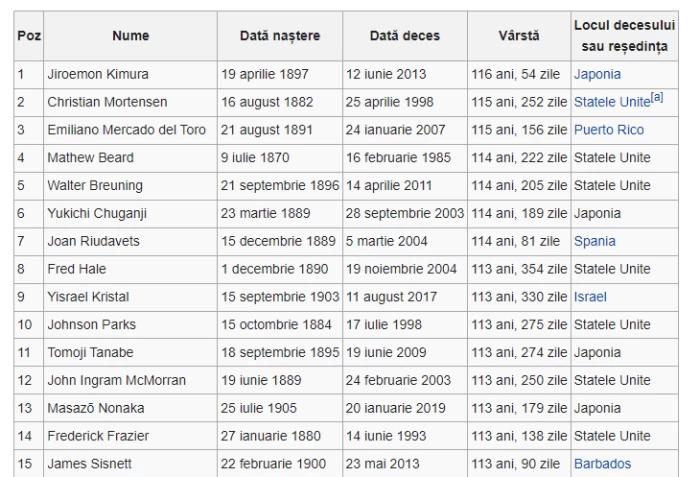This screenshot has height=477, width=700.
Task: Click the [a] footnote superscript link
Action: [657, 97]
